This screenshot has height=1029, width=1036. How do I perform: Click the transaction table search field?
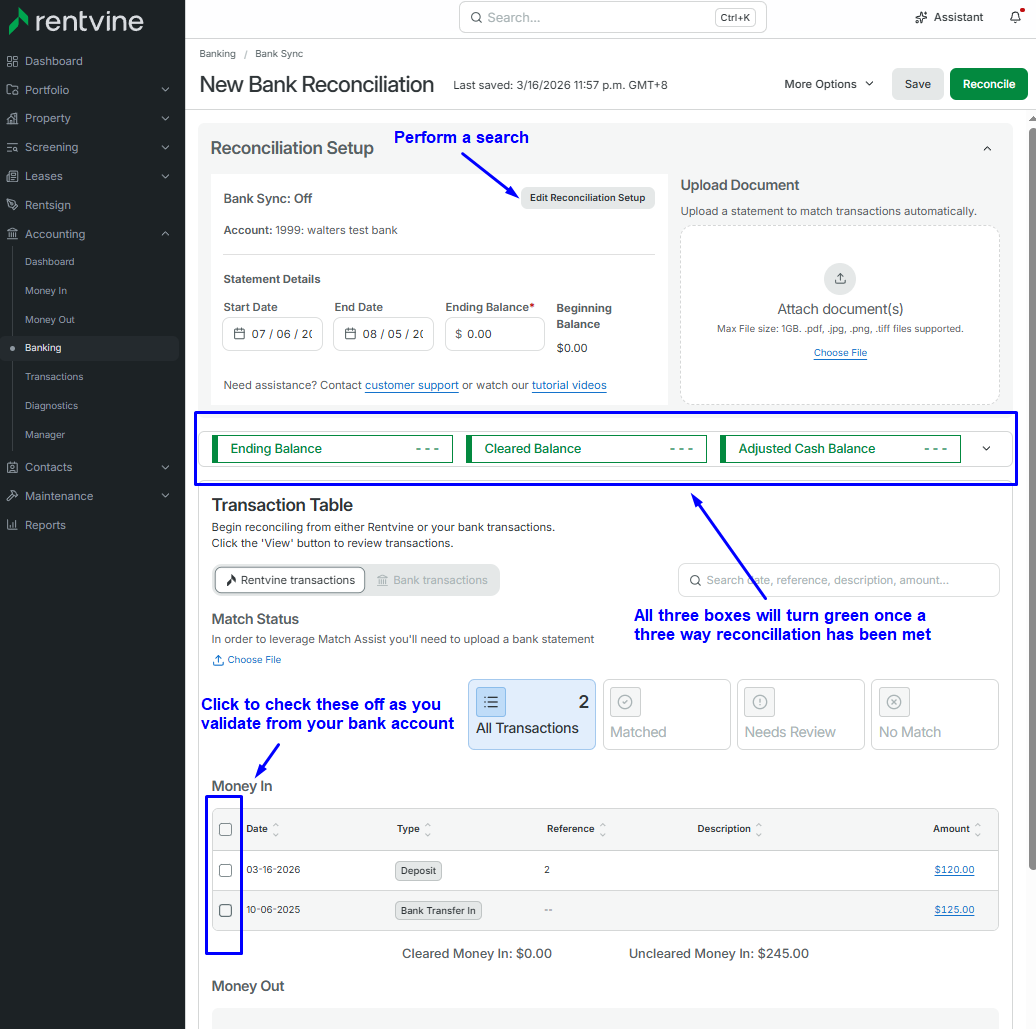pos(838,580)
